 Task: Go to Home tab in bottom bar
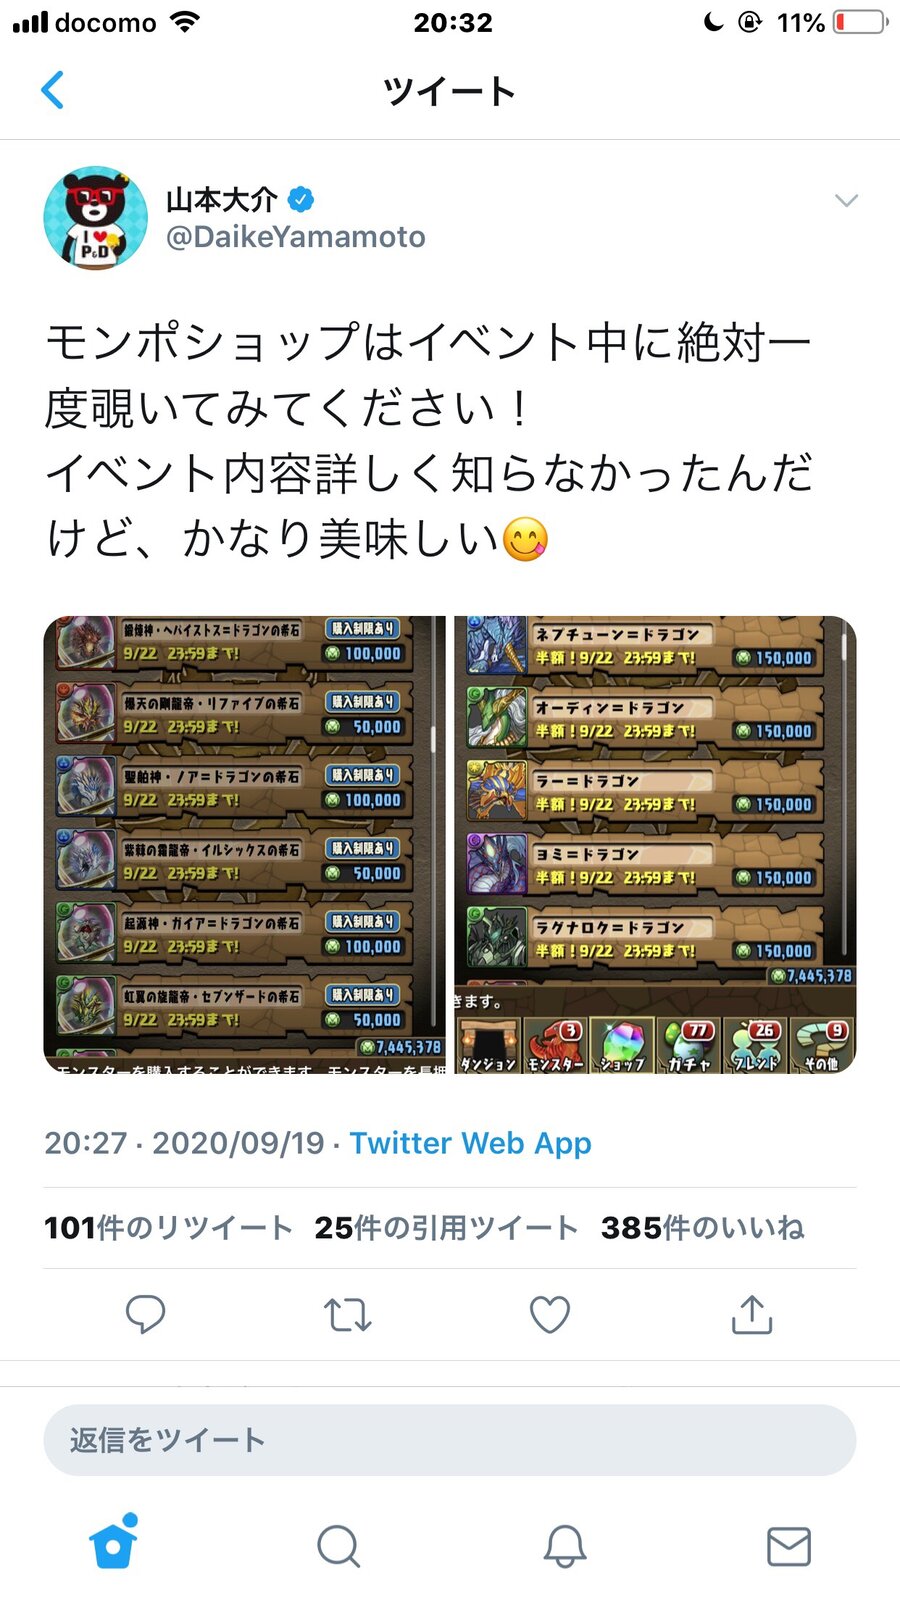coord(113,1543)
